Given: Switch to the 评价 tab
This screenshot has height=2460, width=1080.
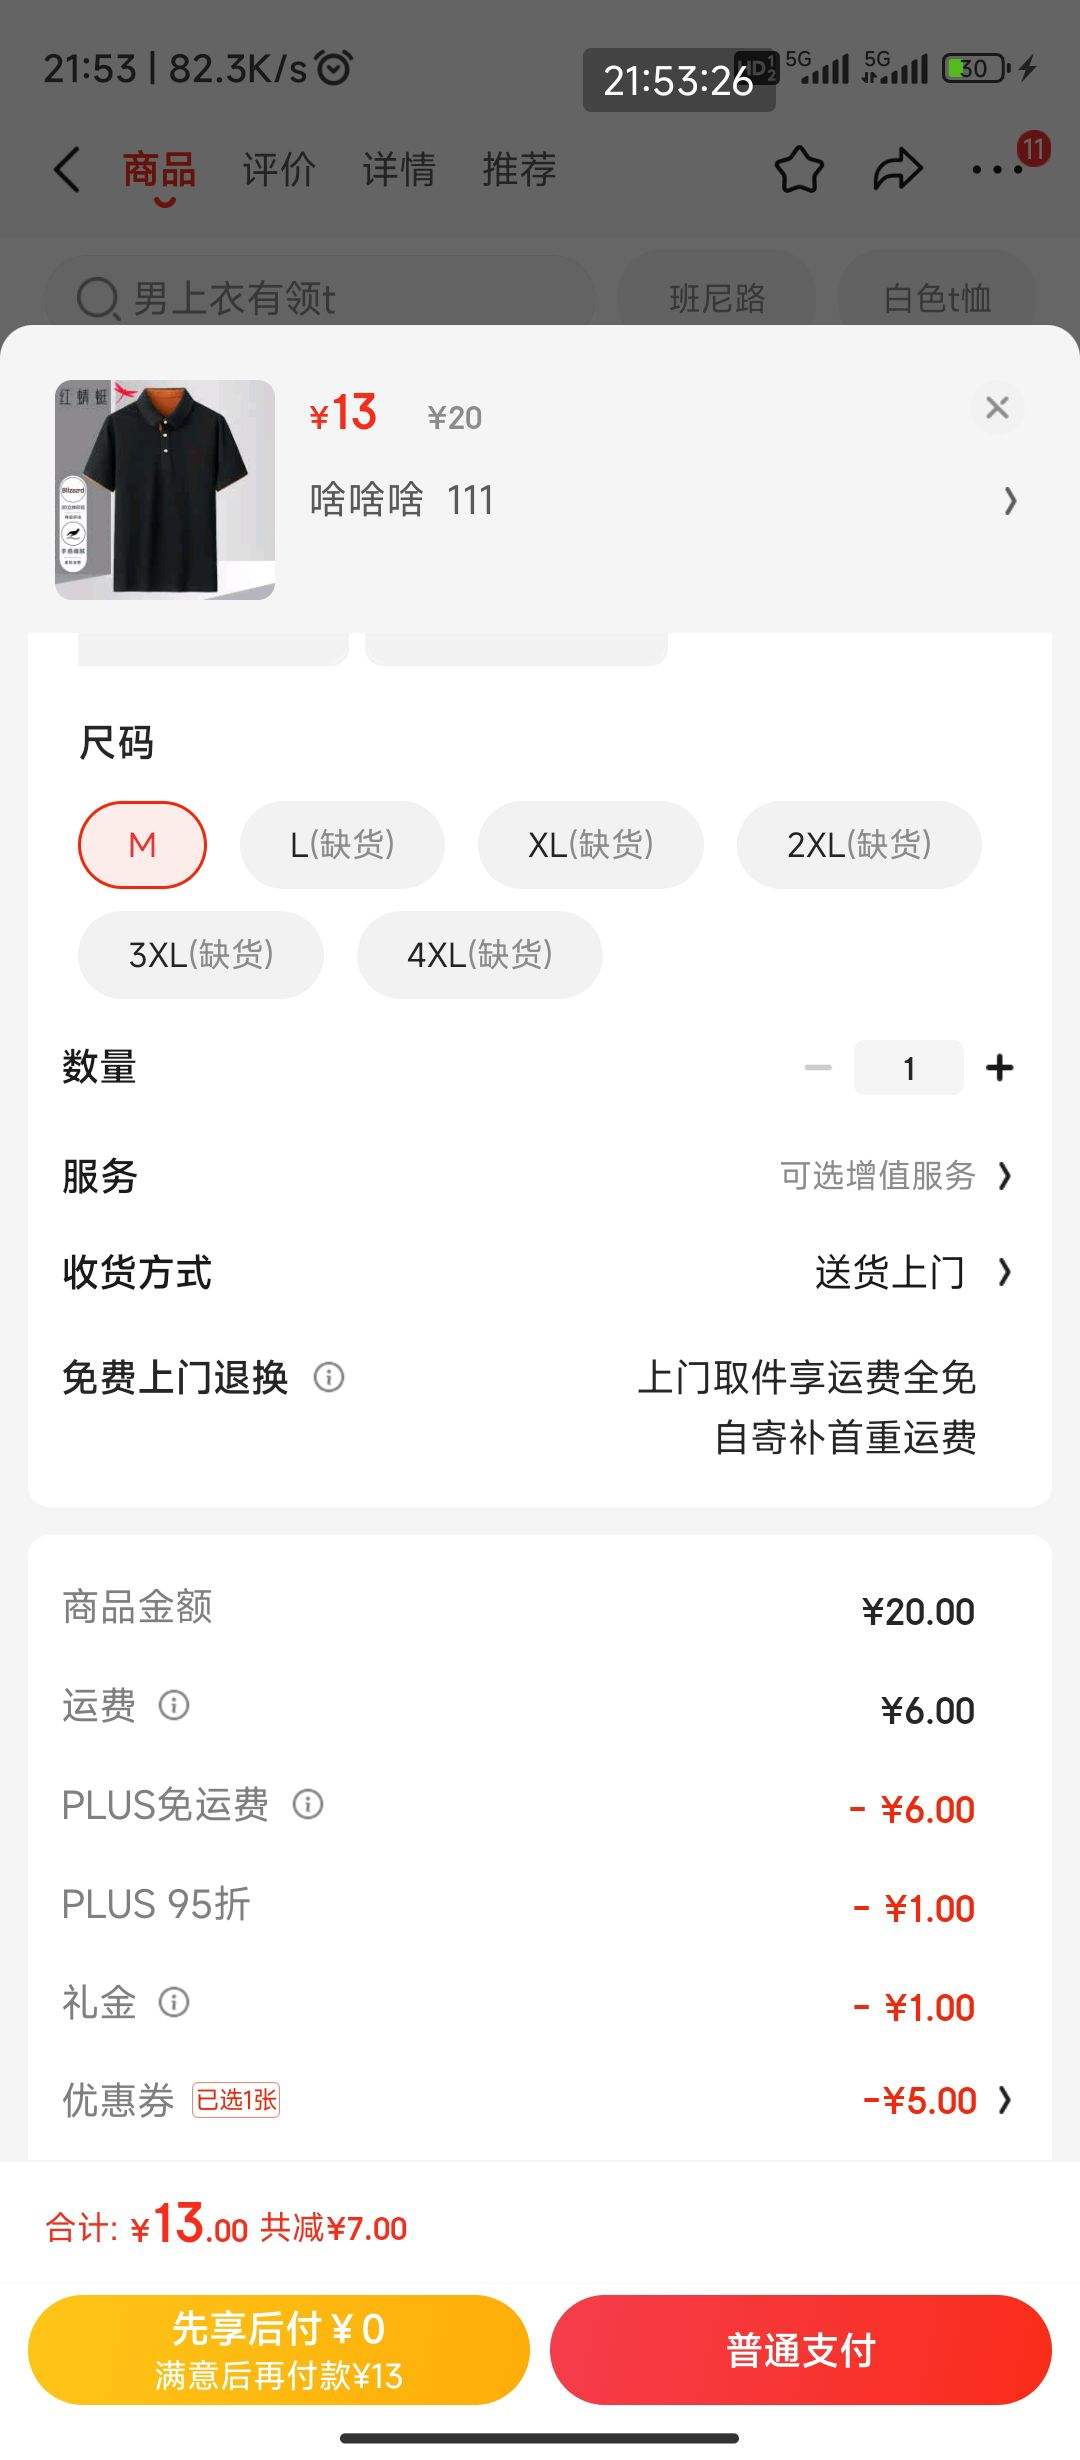Looking at the screenshot, I should 279,169.
